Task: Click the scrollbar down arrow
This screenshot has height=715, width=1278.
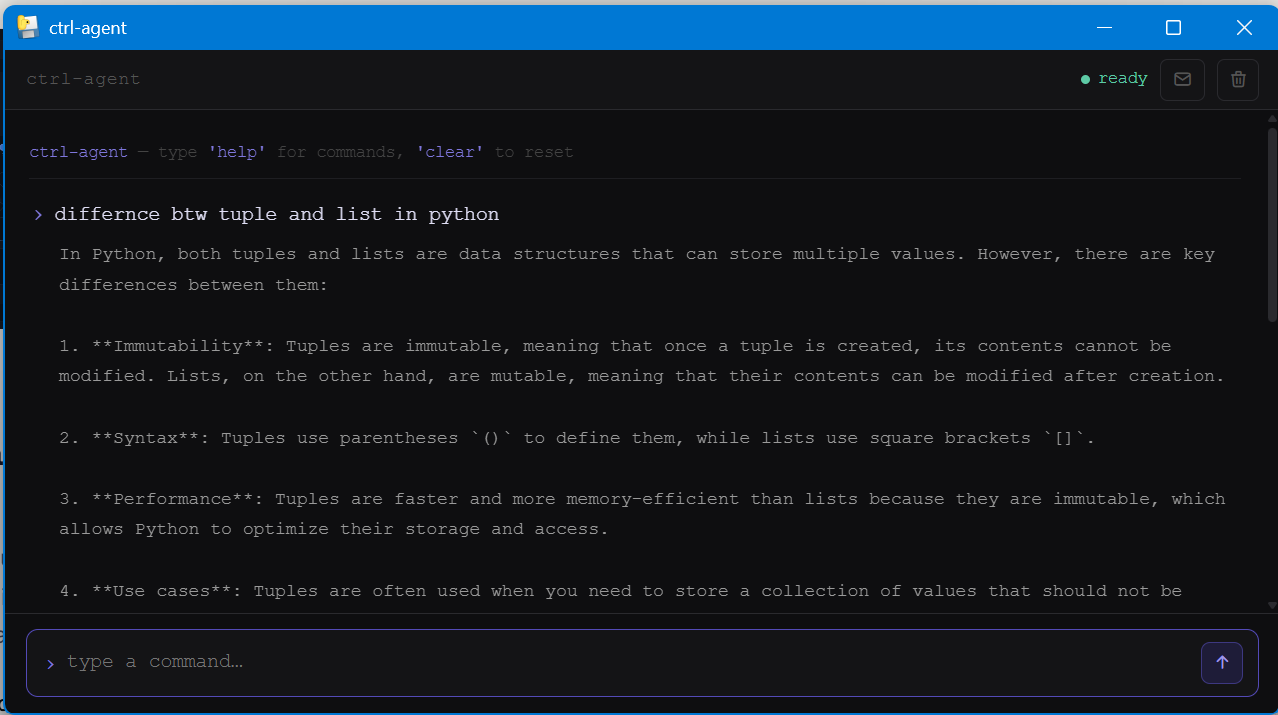Action: (1271, 605)
